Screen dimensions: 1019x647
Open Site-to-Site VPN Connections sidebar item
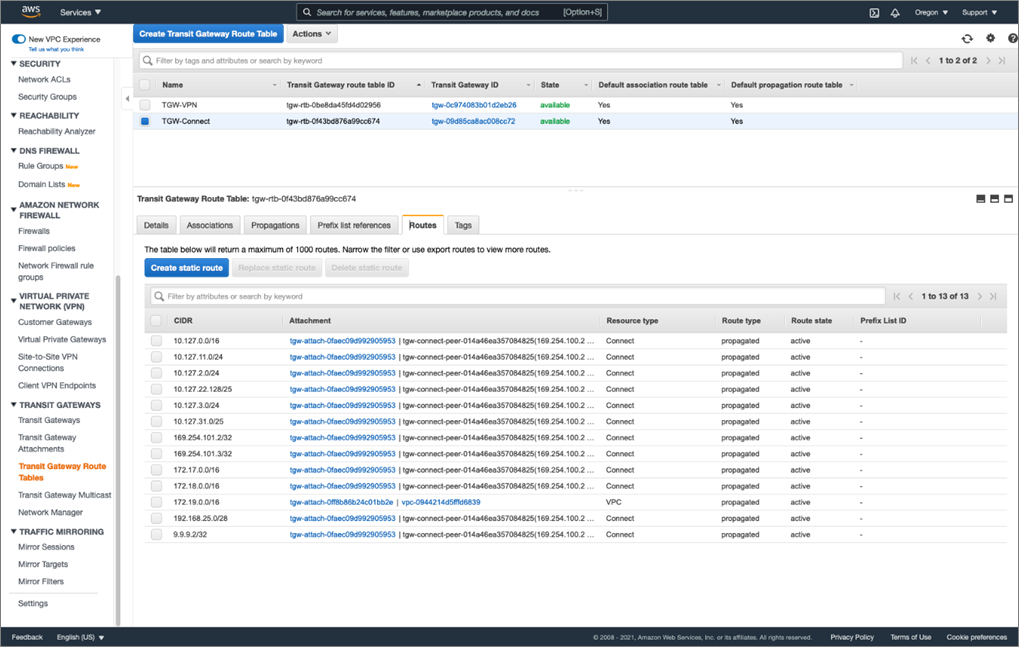click(47, 362)
